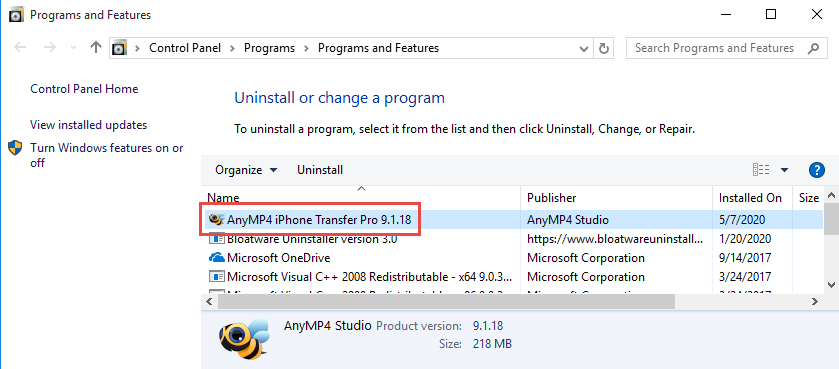Screen dimensions: 839x369
Task: Click the blue help question mark icon
Action: pyautogui.click(x=816, y=170)
